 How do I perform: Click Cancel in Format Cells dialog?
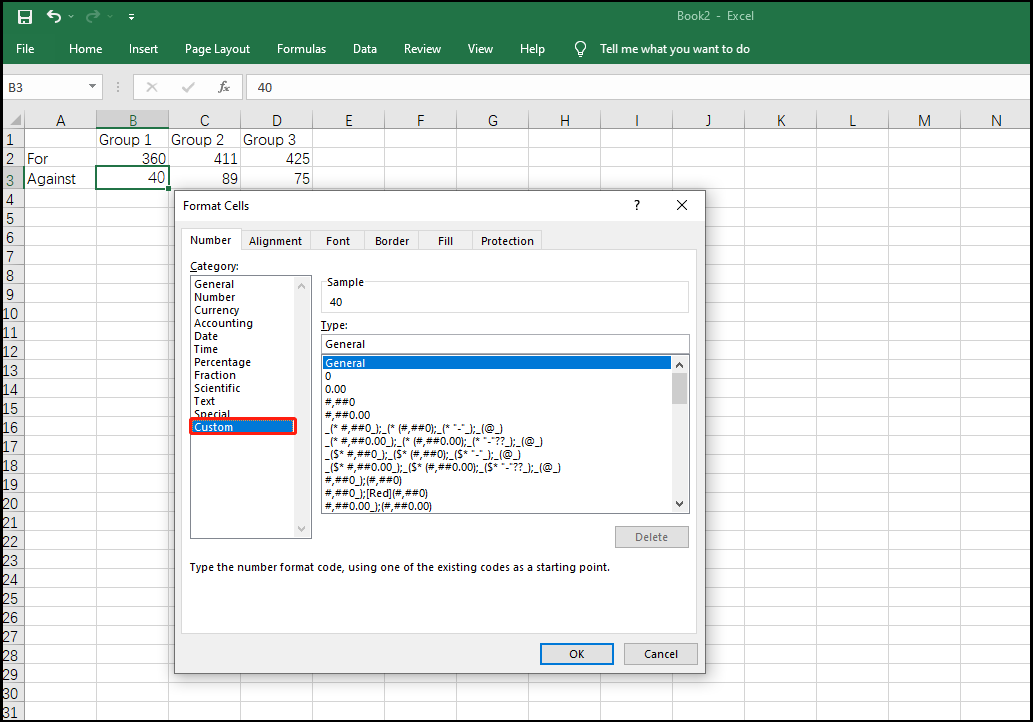[x=661, y=653]
